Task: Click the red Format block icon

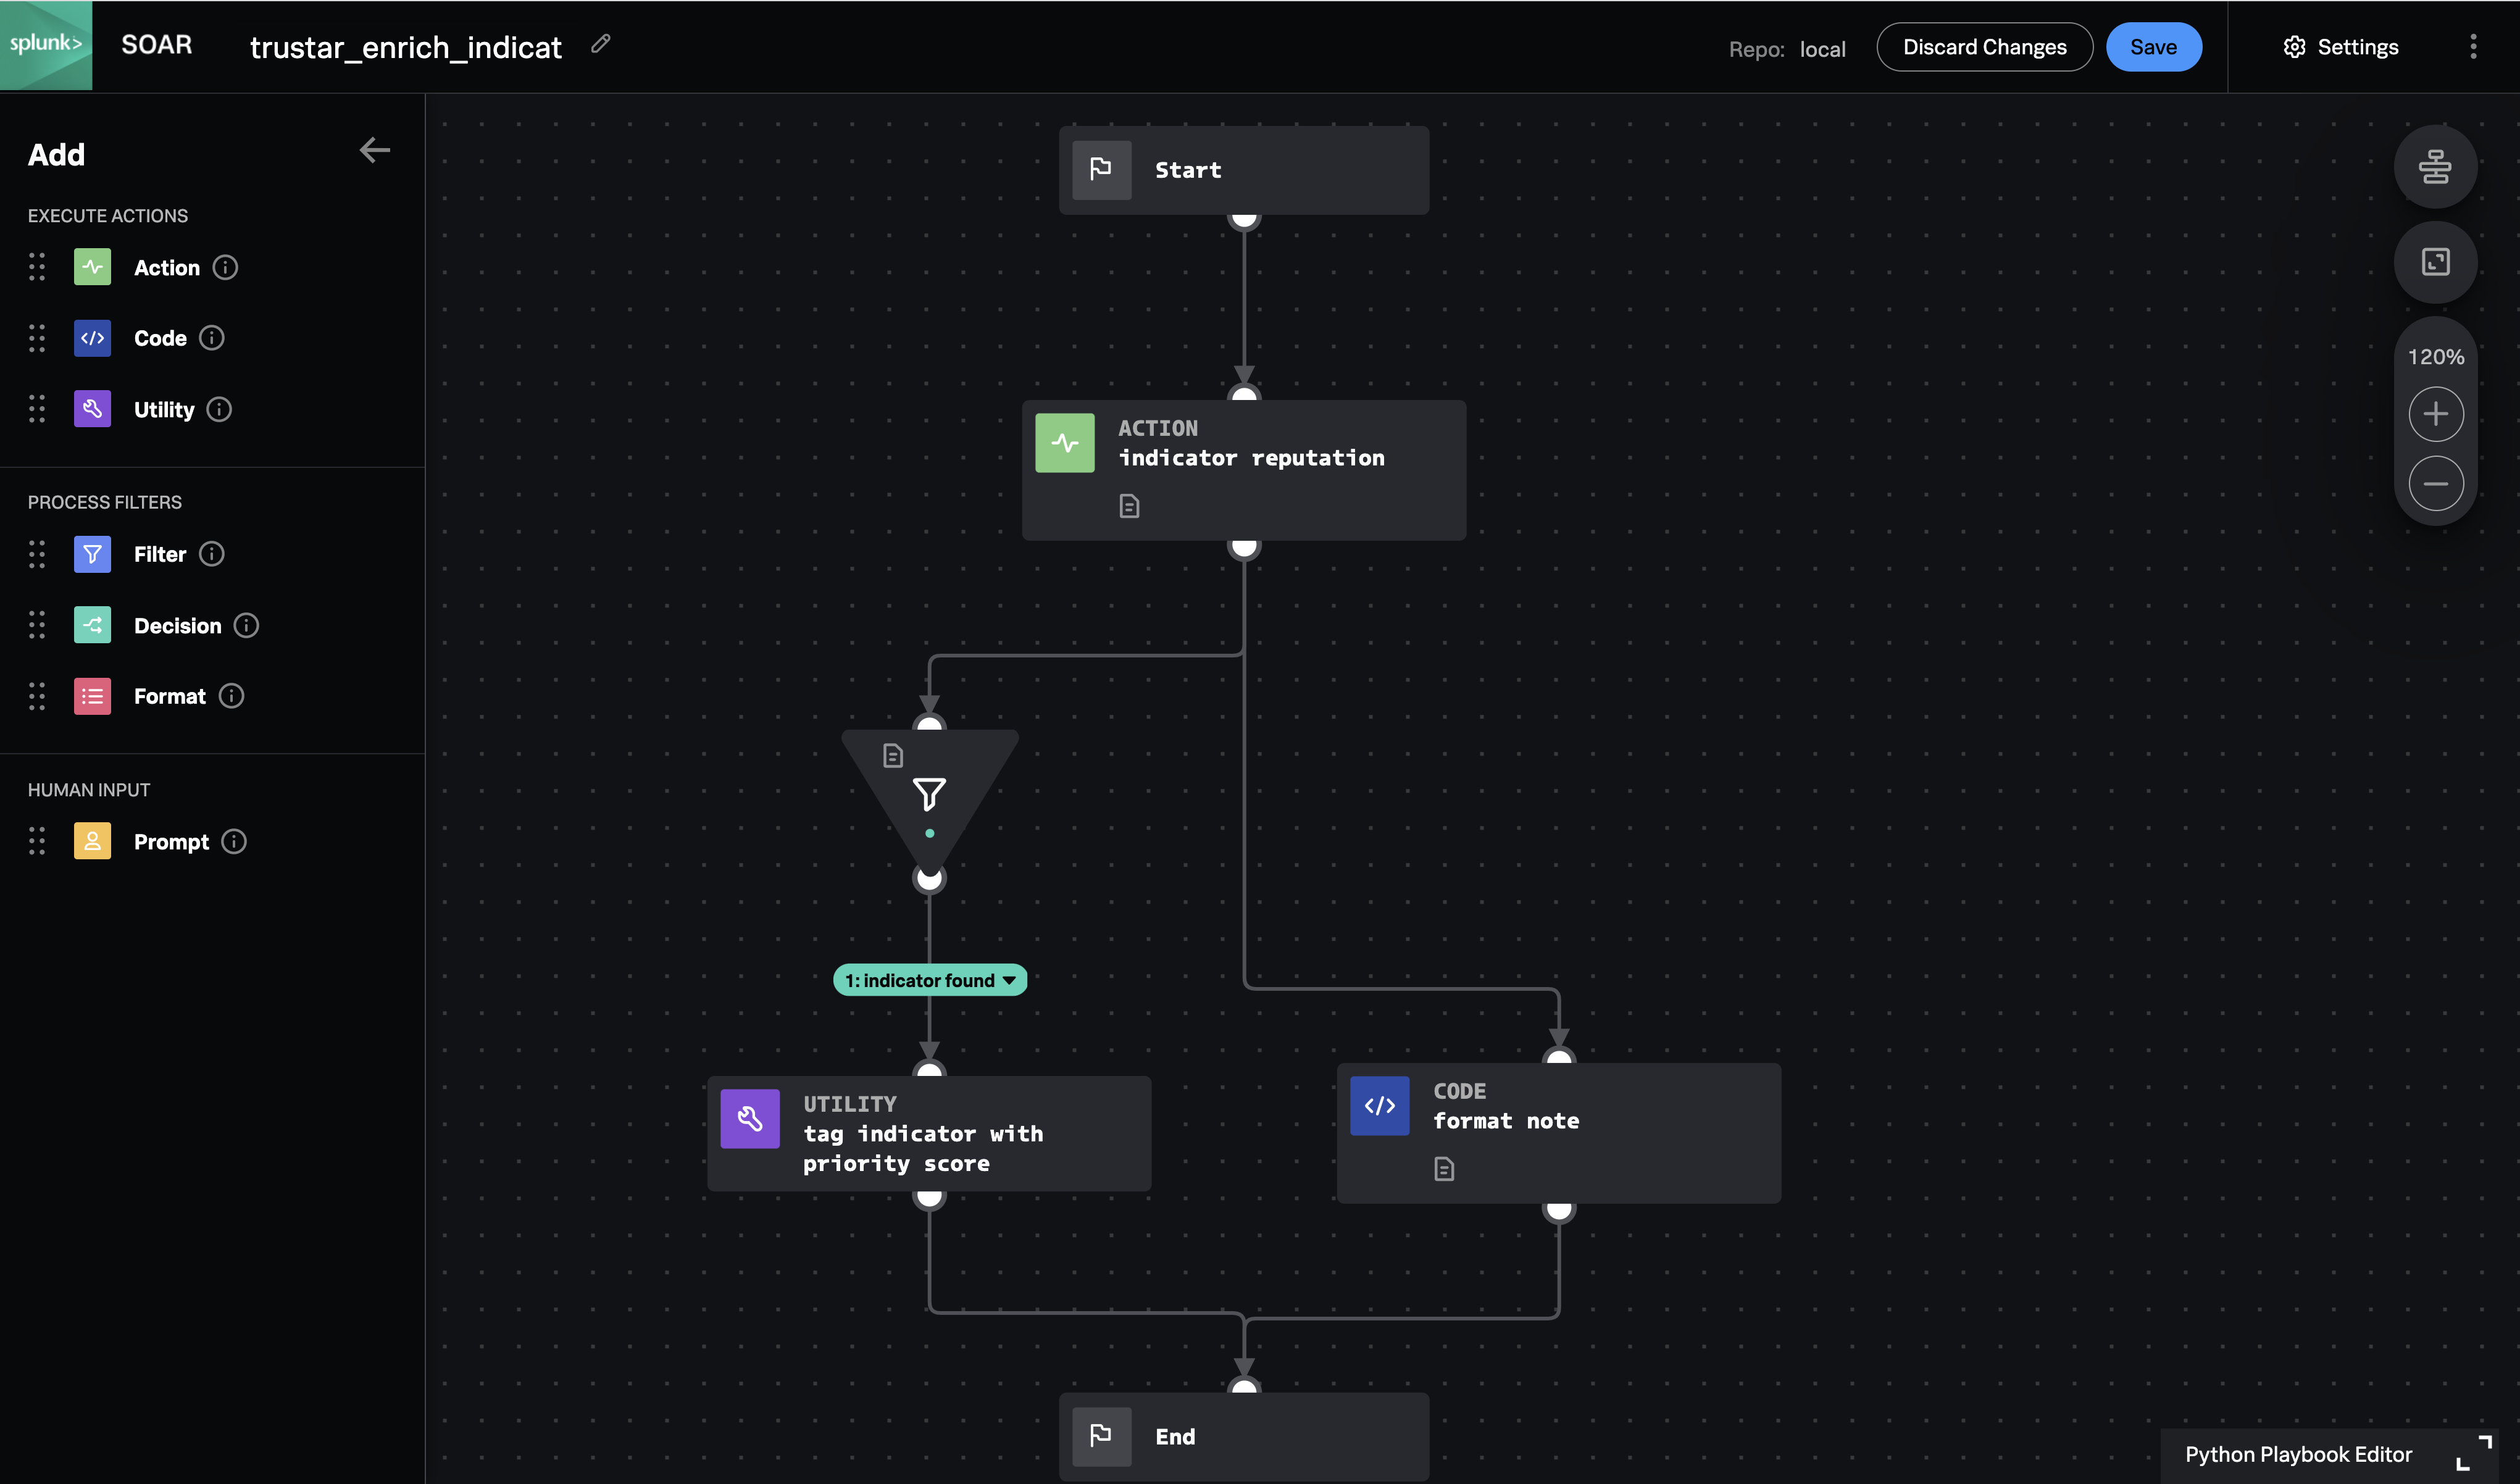Action: [x=92, y=696]
